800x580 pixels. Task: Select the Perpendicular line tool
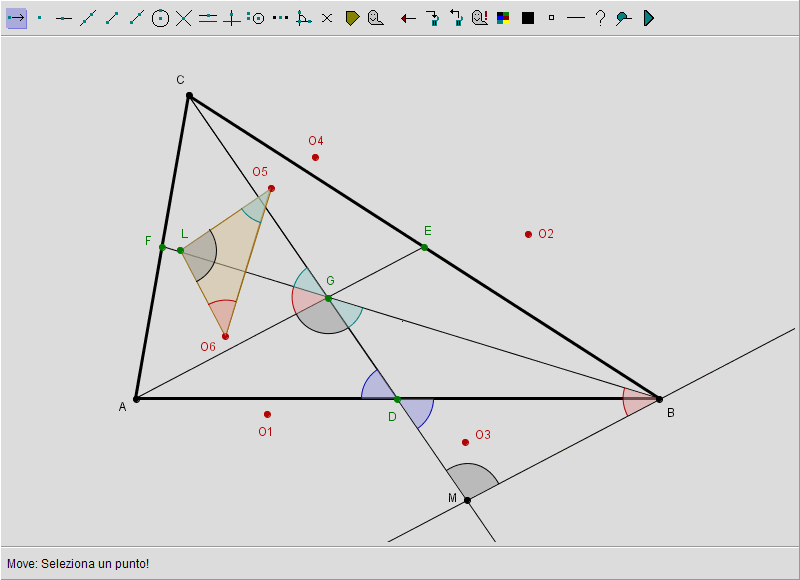(x=232, y=18)
